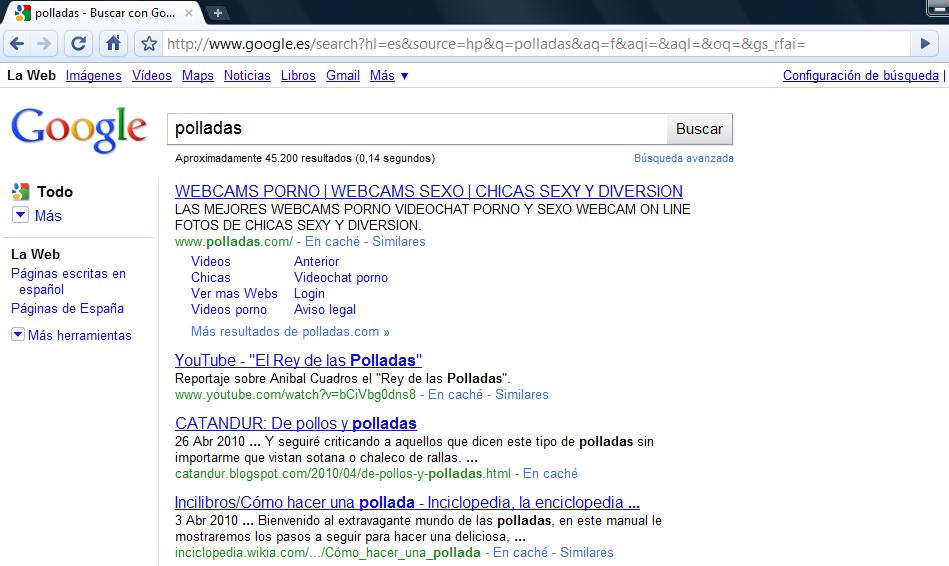The width and height of the screenshot is (949, 566).
Task: Click the page play arrow at address bar end
Action: click(925, 44)
